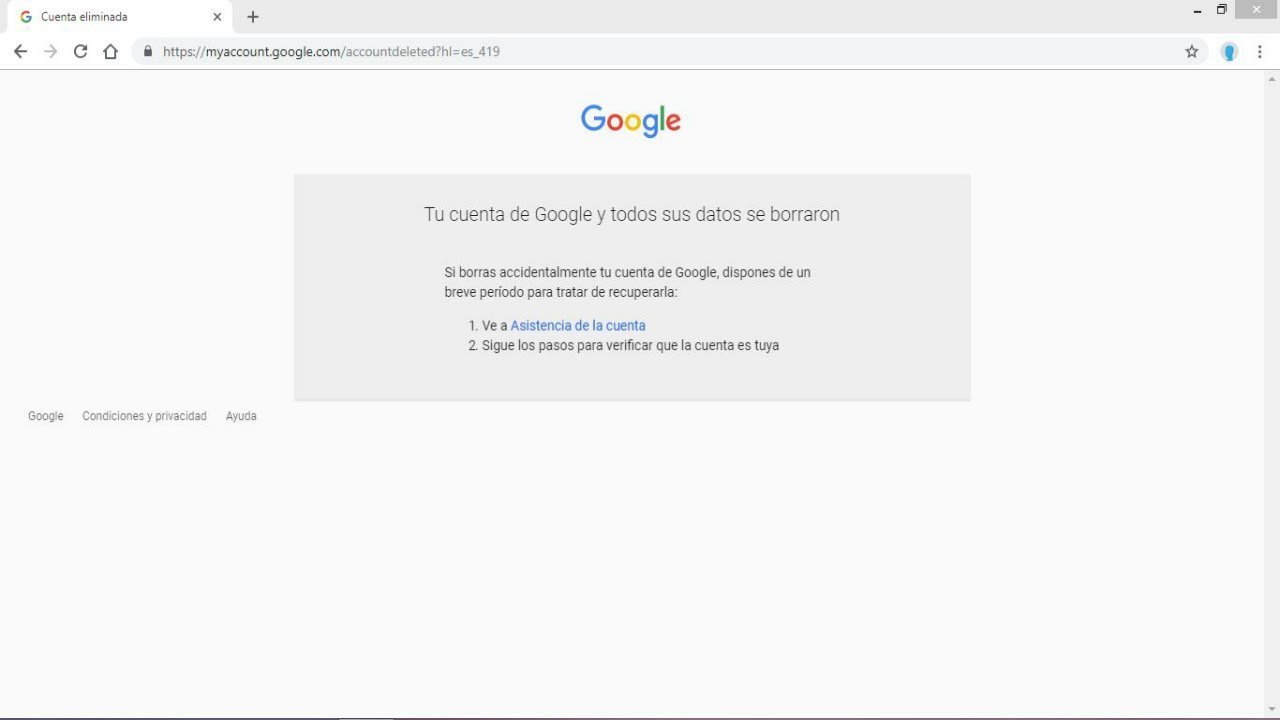Open the browser home page
The height and width of the screenshot is (720, 1280).
pyautogui.click(x=111, y=51)
